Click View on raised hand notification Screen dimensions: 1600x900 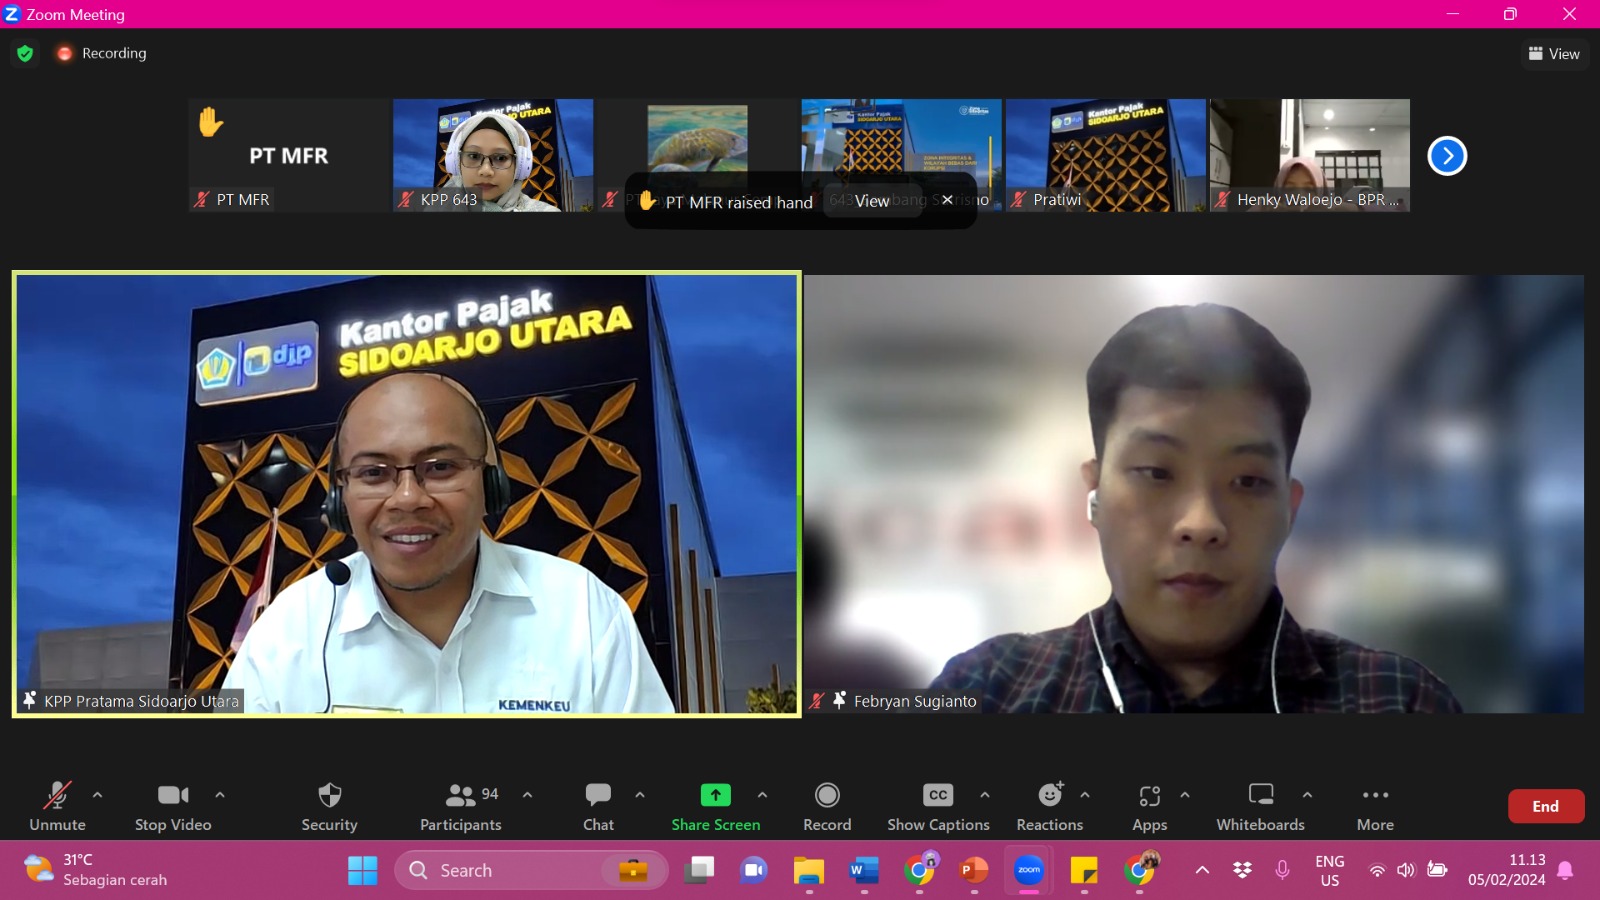click(872, 201)
